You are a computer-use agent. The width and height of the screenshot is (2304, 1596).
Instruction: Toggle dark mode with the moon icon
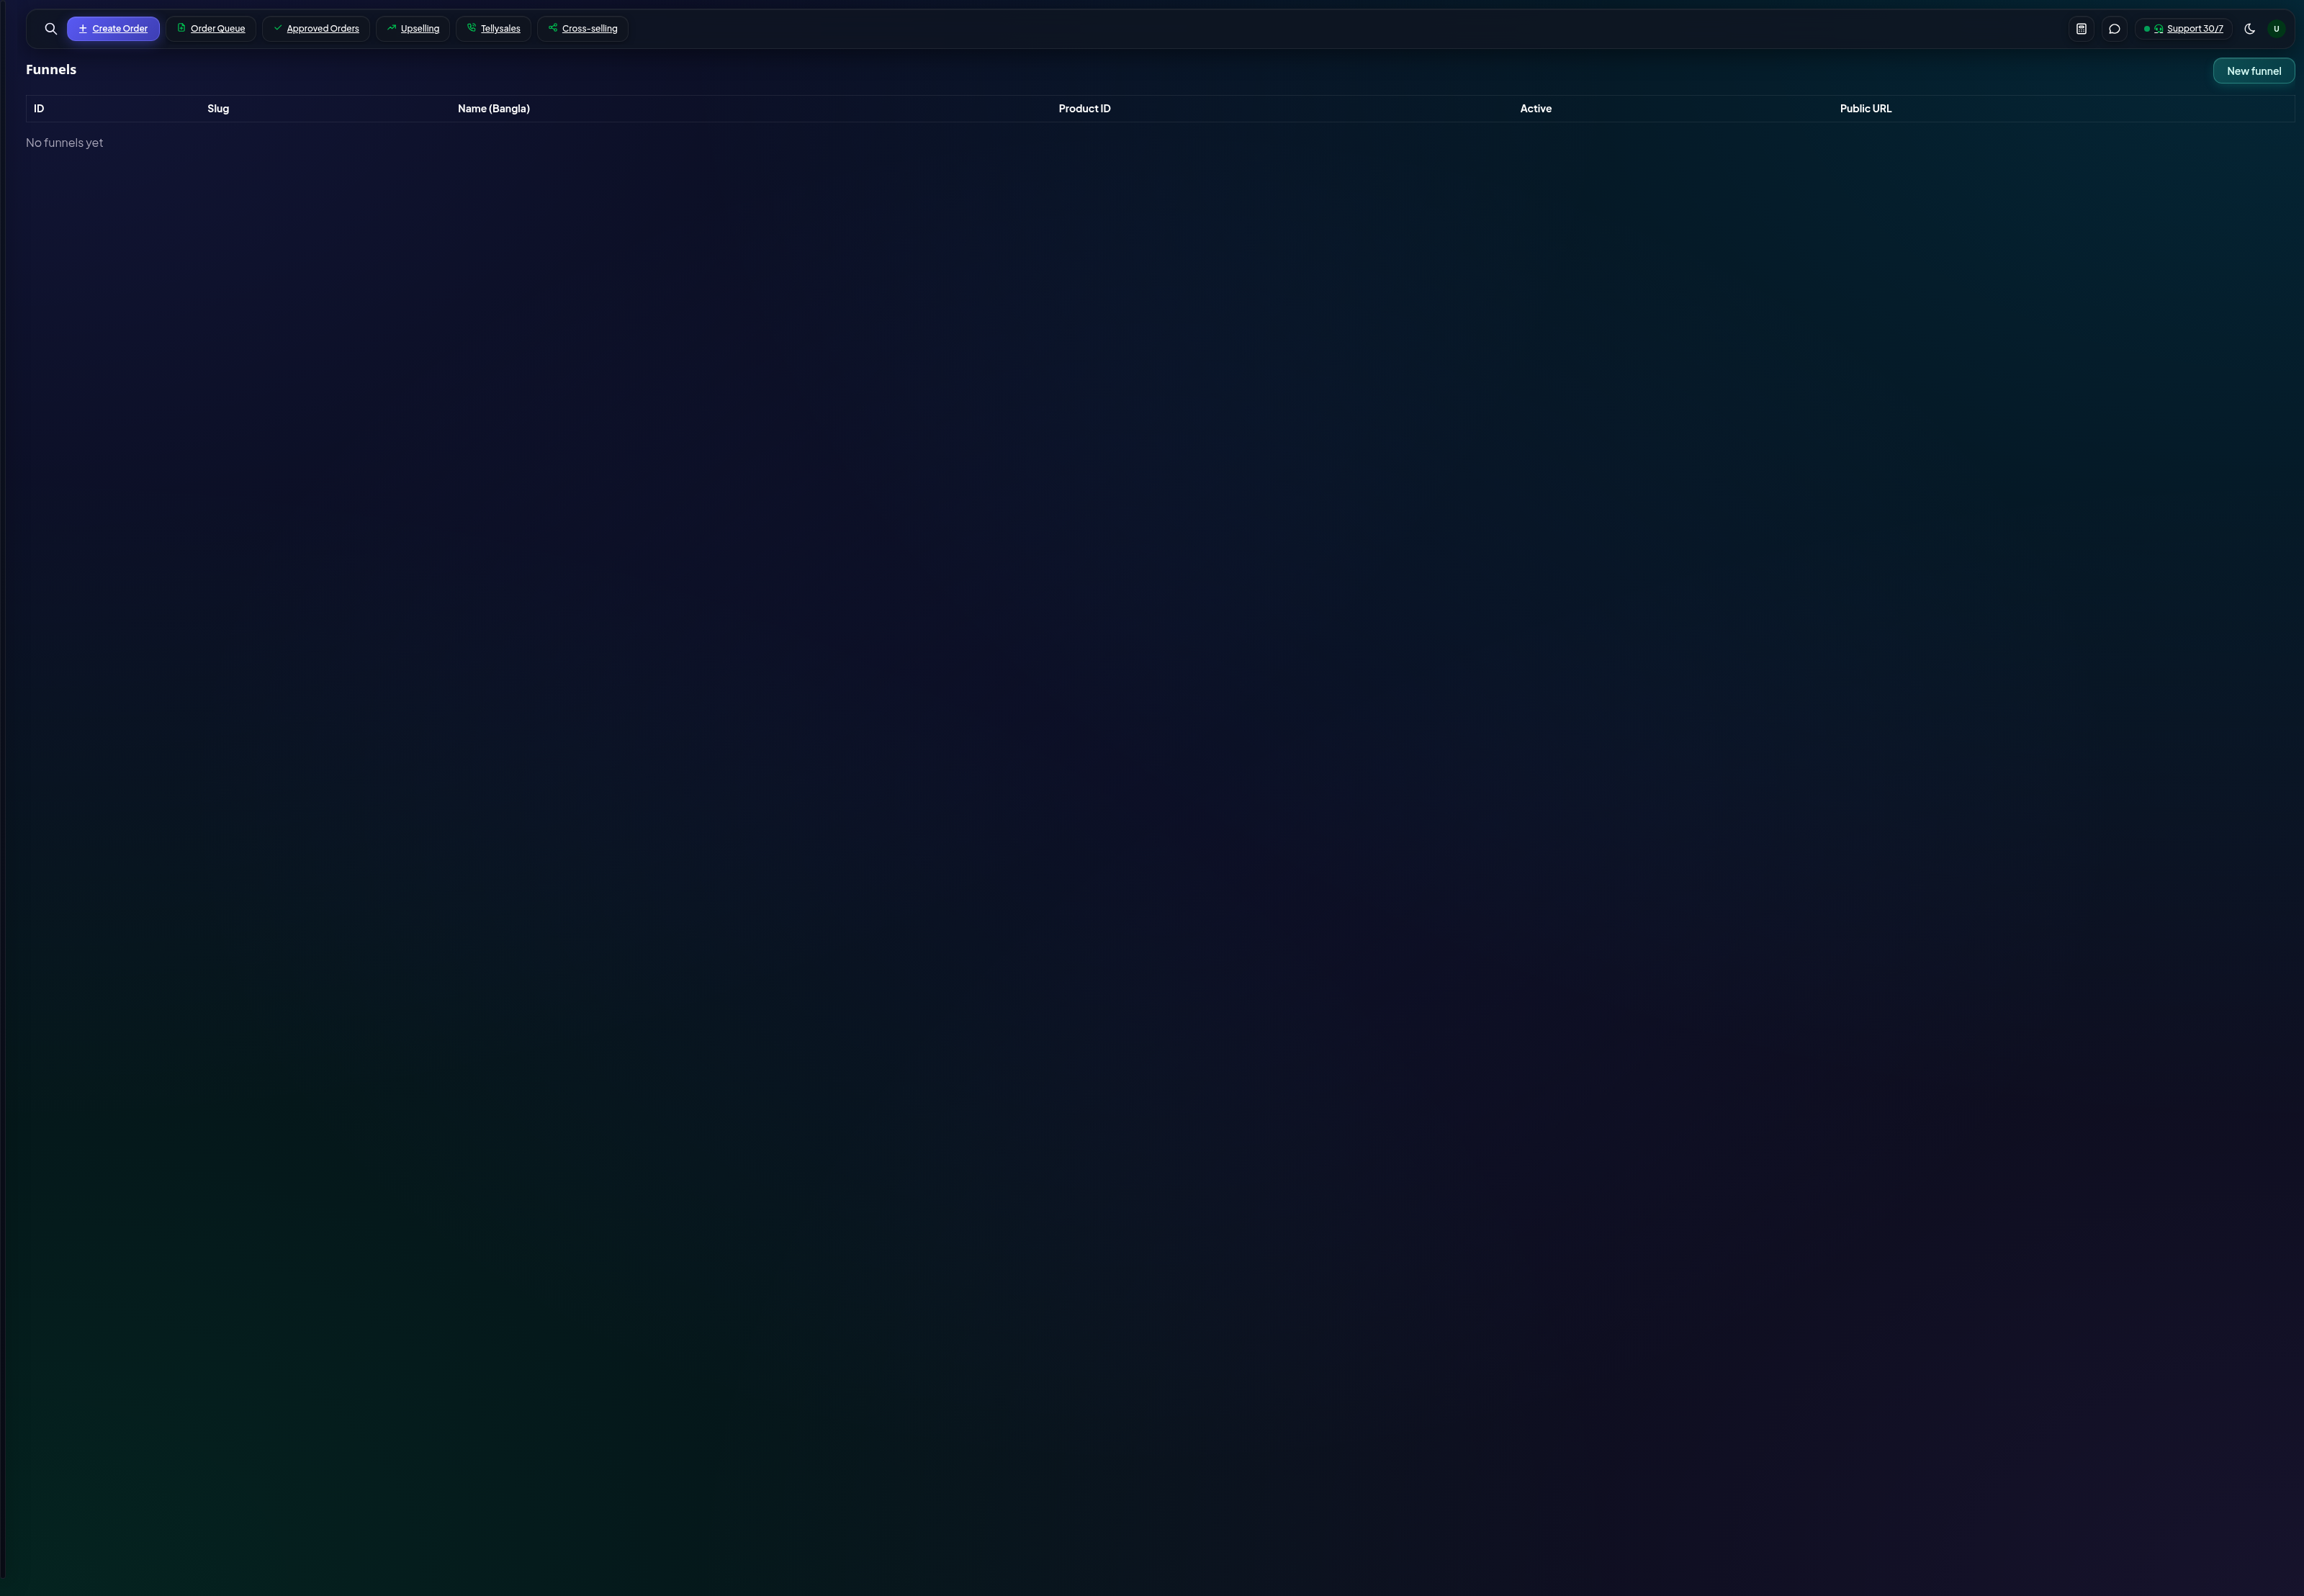tap(2250, 29)
